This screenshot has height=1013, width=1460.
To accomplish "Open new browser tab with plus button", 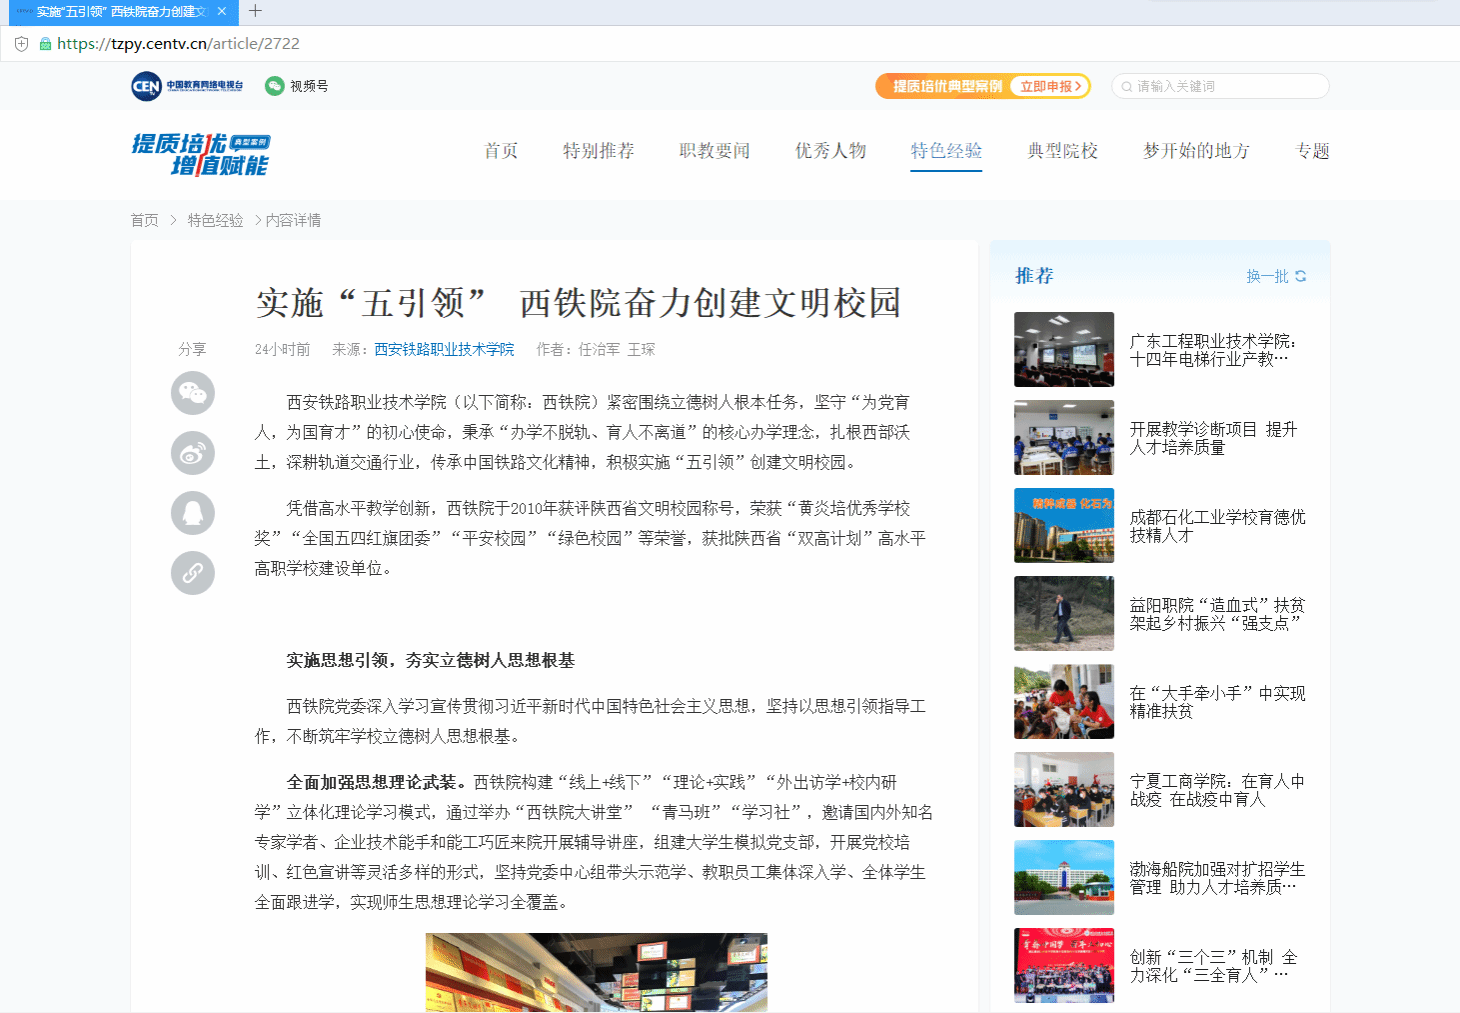I will (x=255, y=11).
